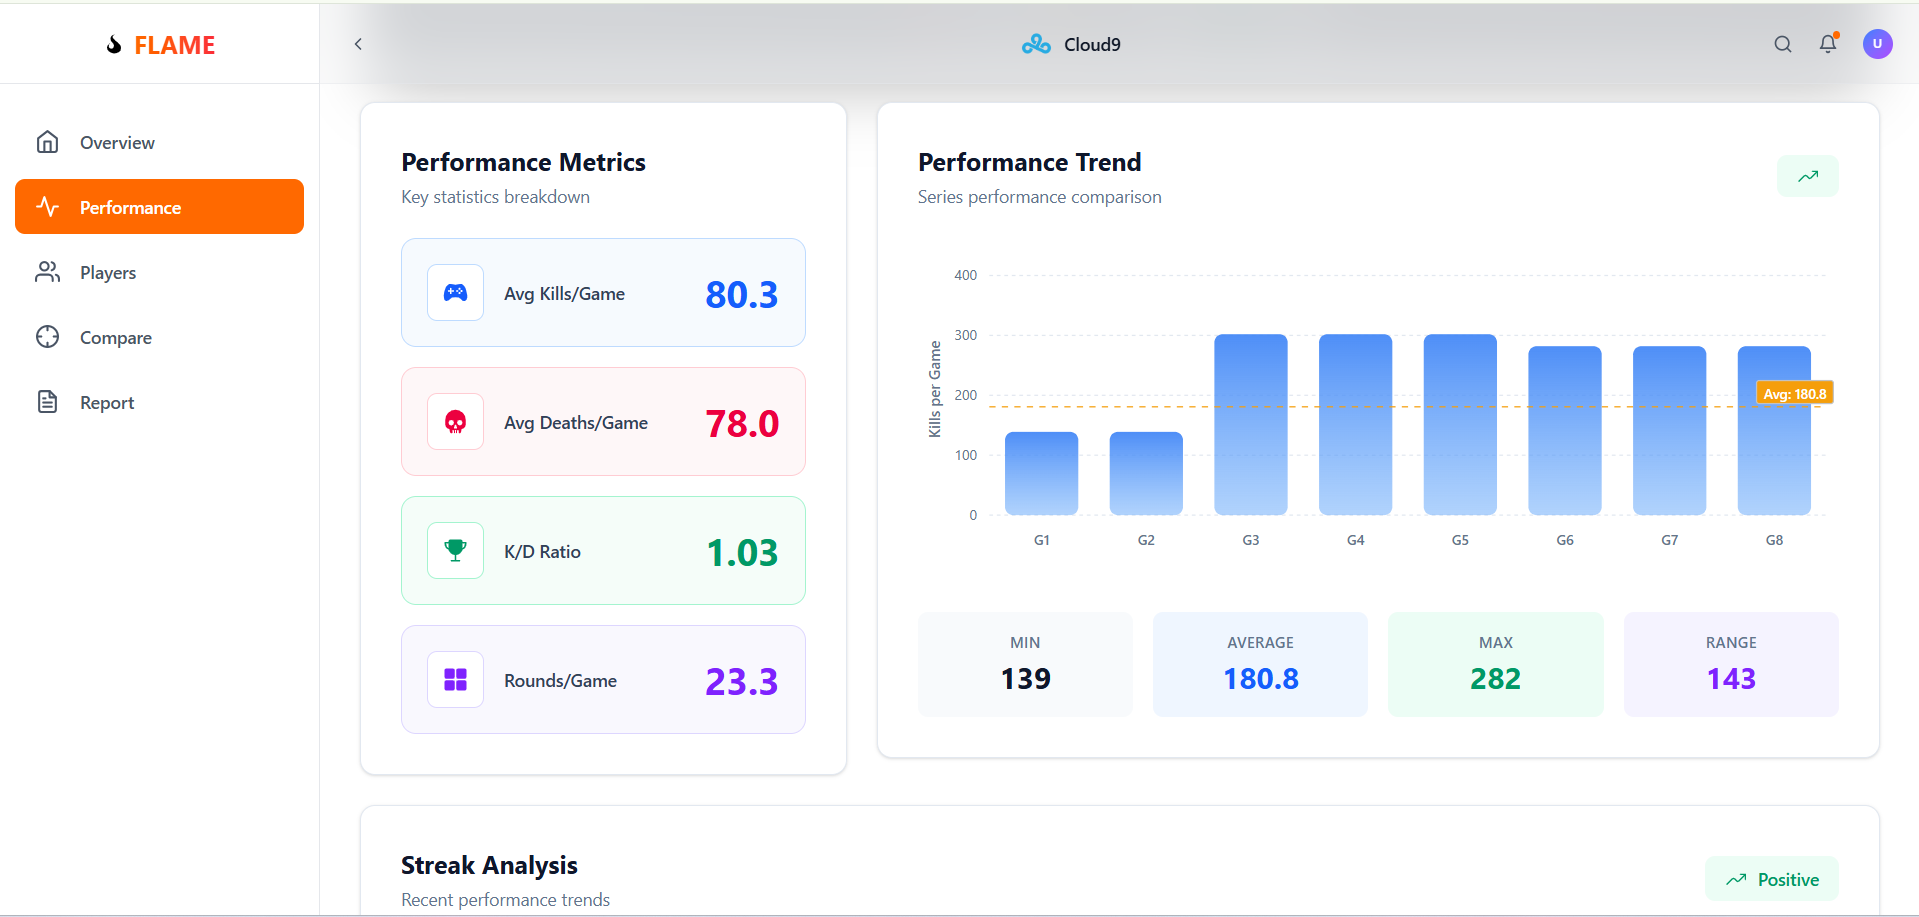Screen dimensions: 1919x917
Task: Click the 1.03 K/D value
Action: (x=741, y=552)
